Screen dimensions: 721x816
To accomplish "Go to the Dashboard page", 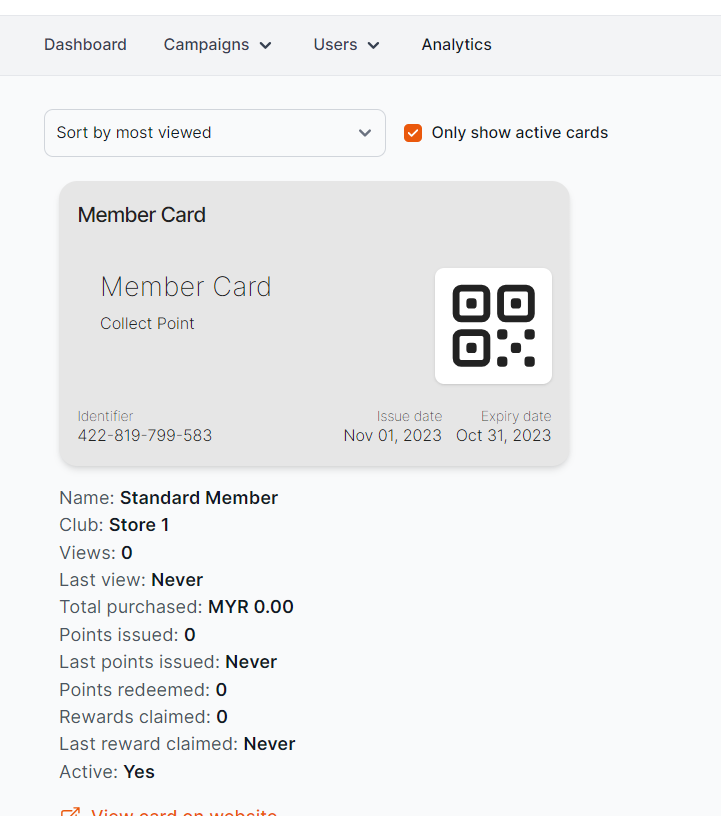I will tap(85, 45).
